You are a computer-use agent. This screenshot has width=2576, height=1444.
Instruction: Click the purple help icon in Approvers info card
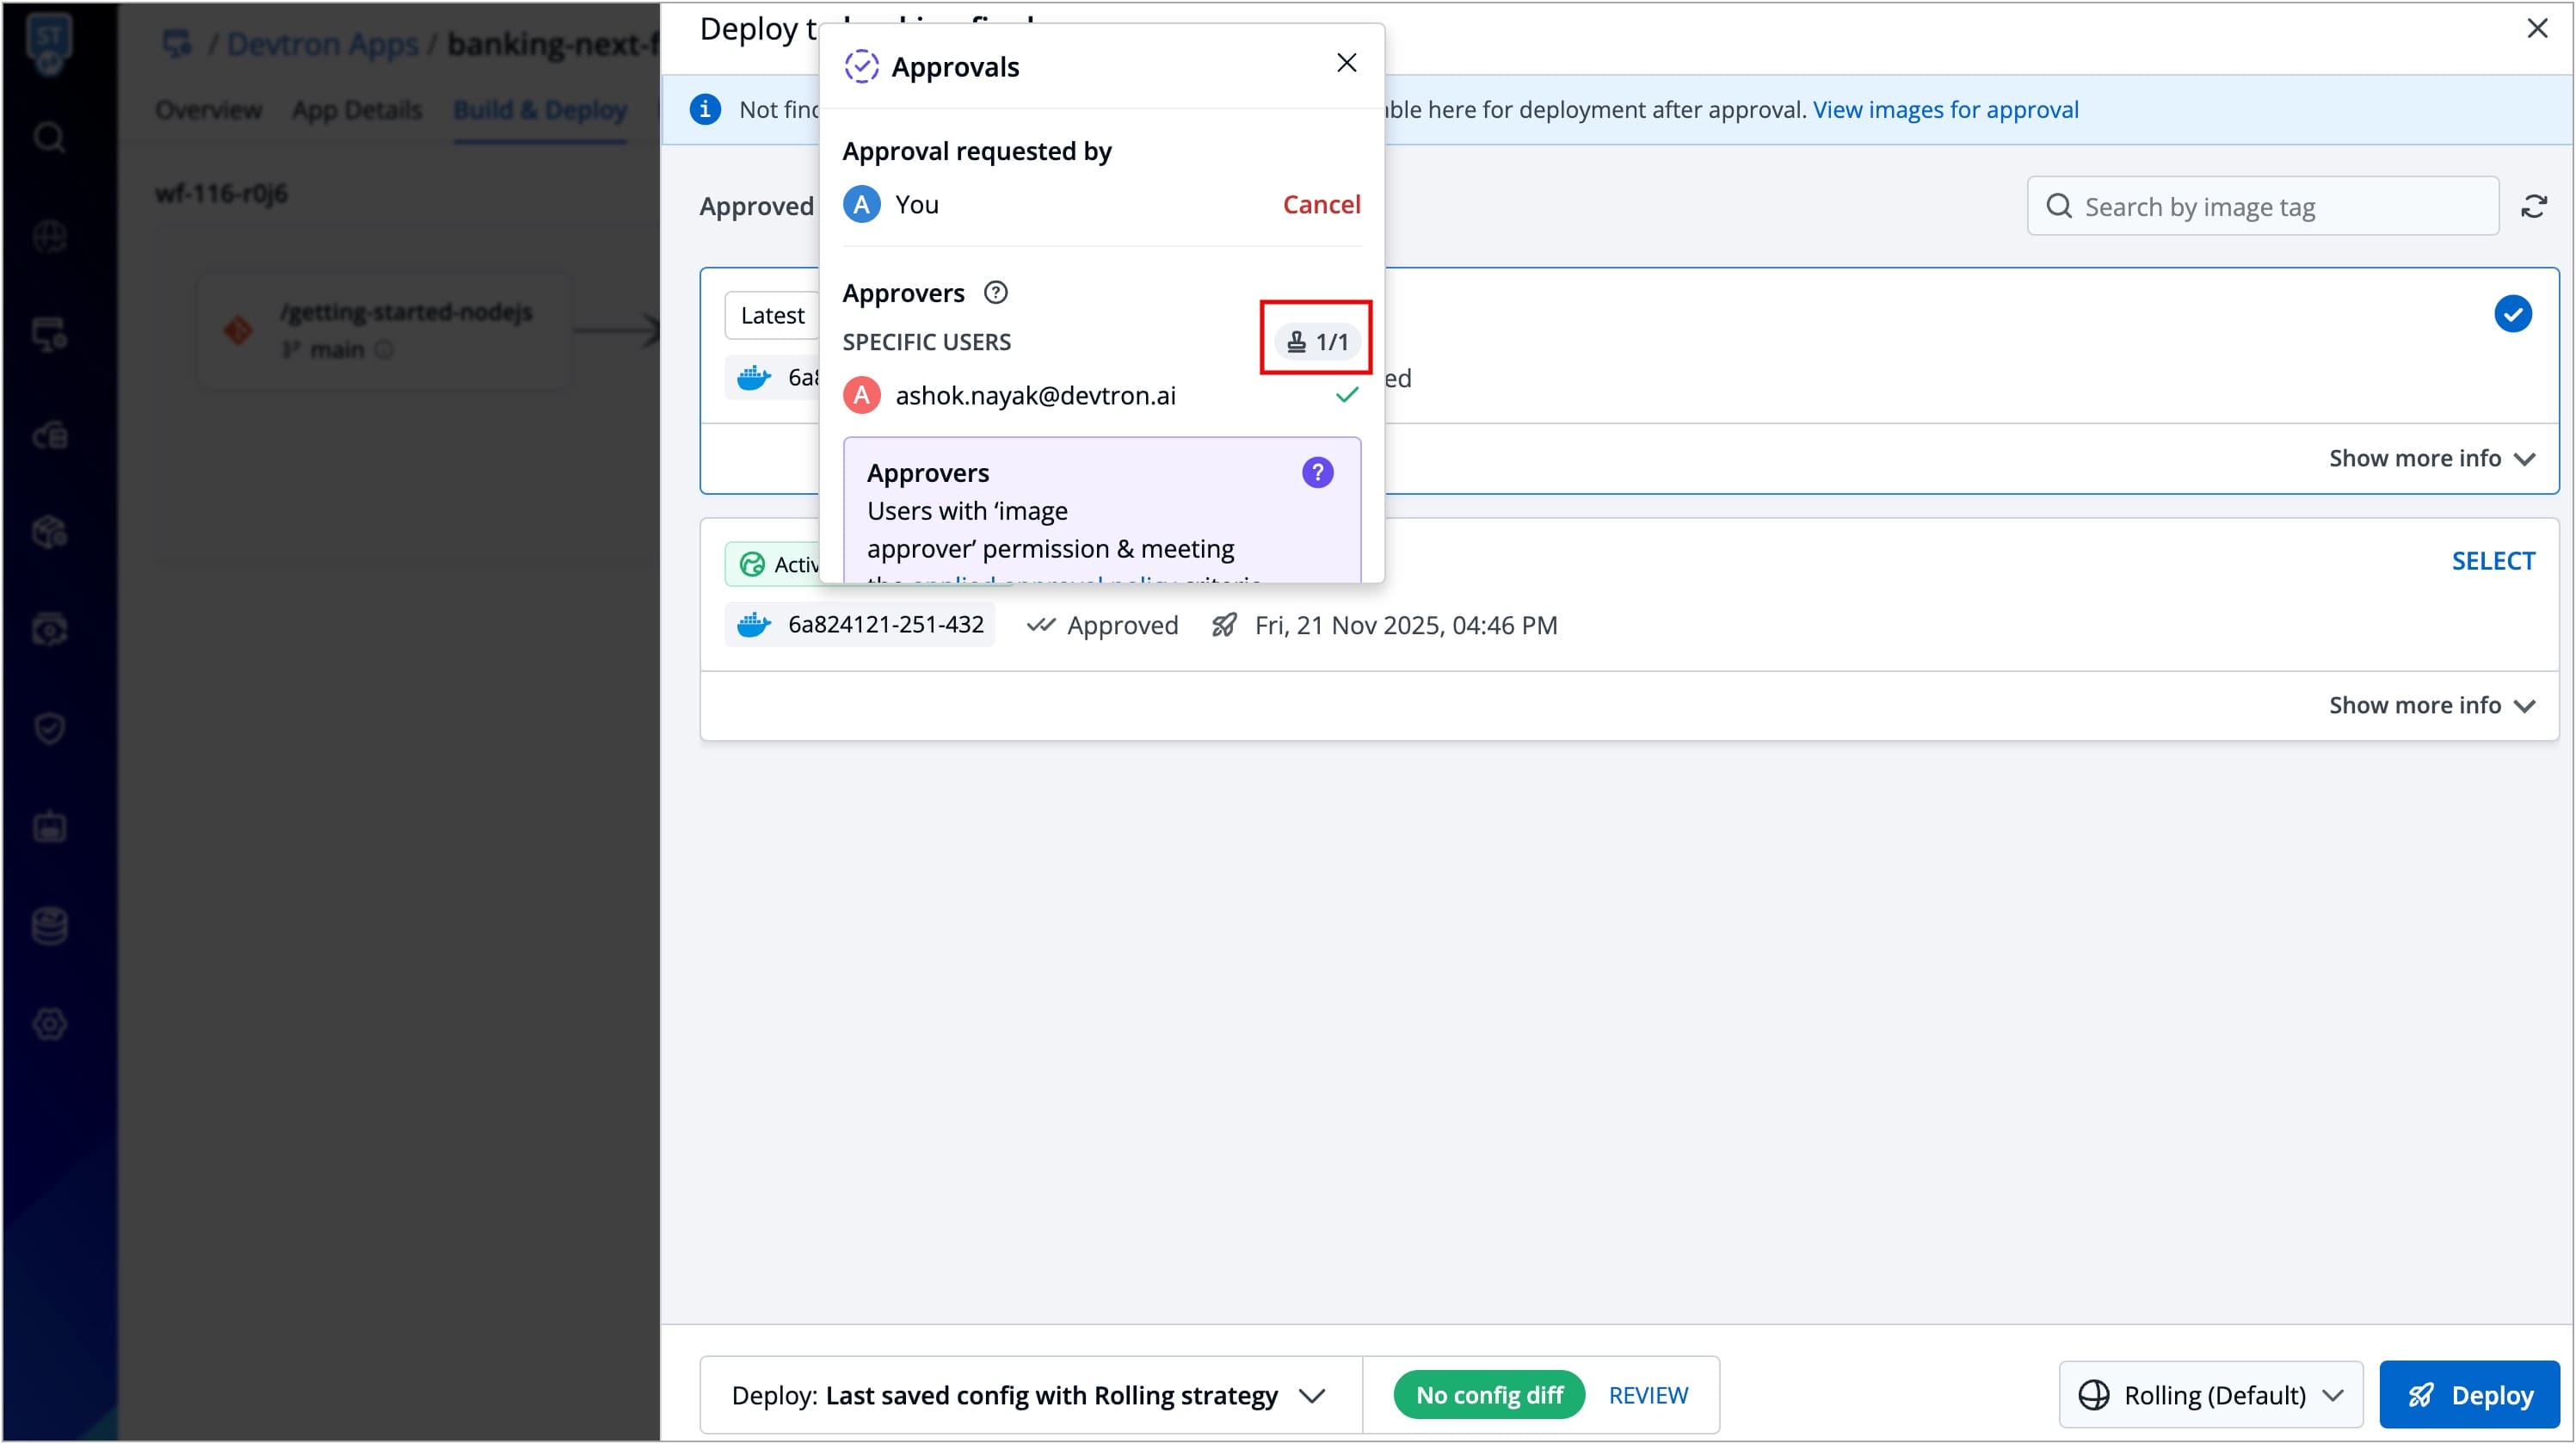(x=1317, y=472)
